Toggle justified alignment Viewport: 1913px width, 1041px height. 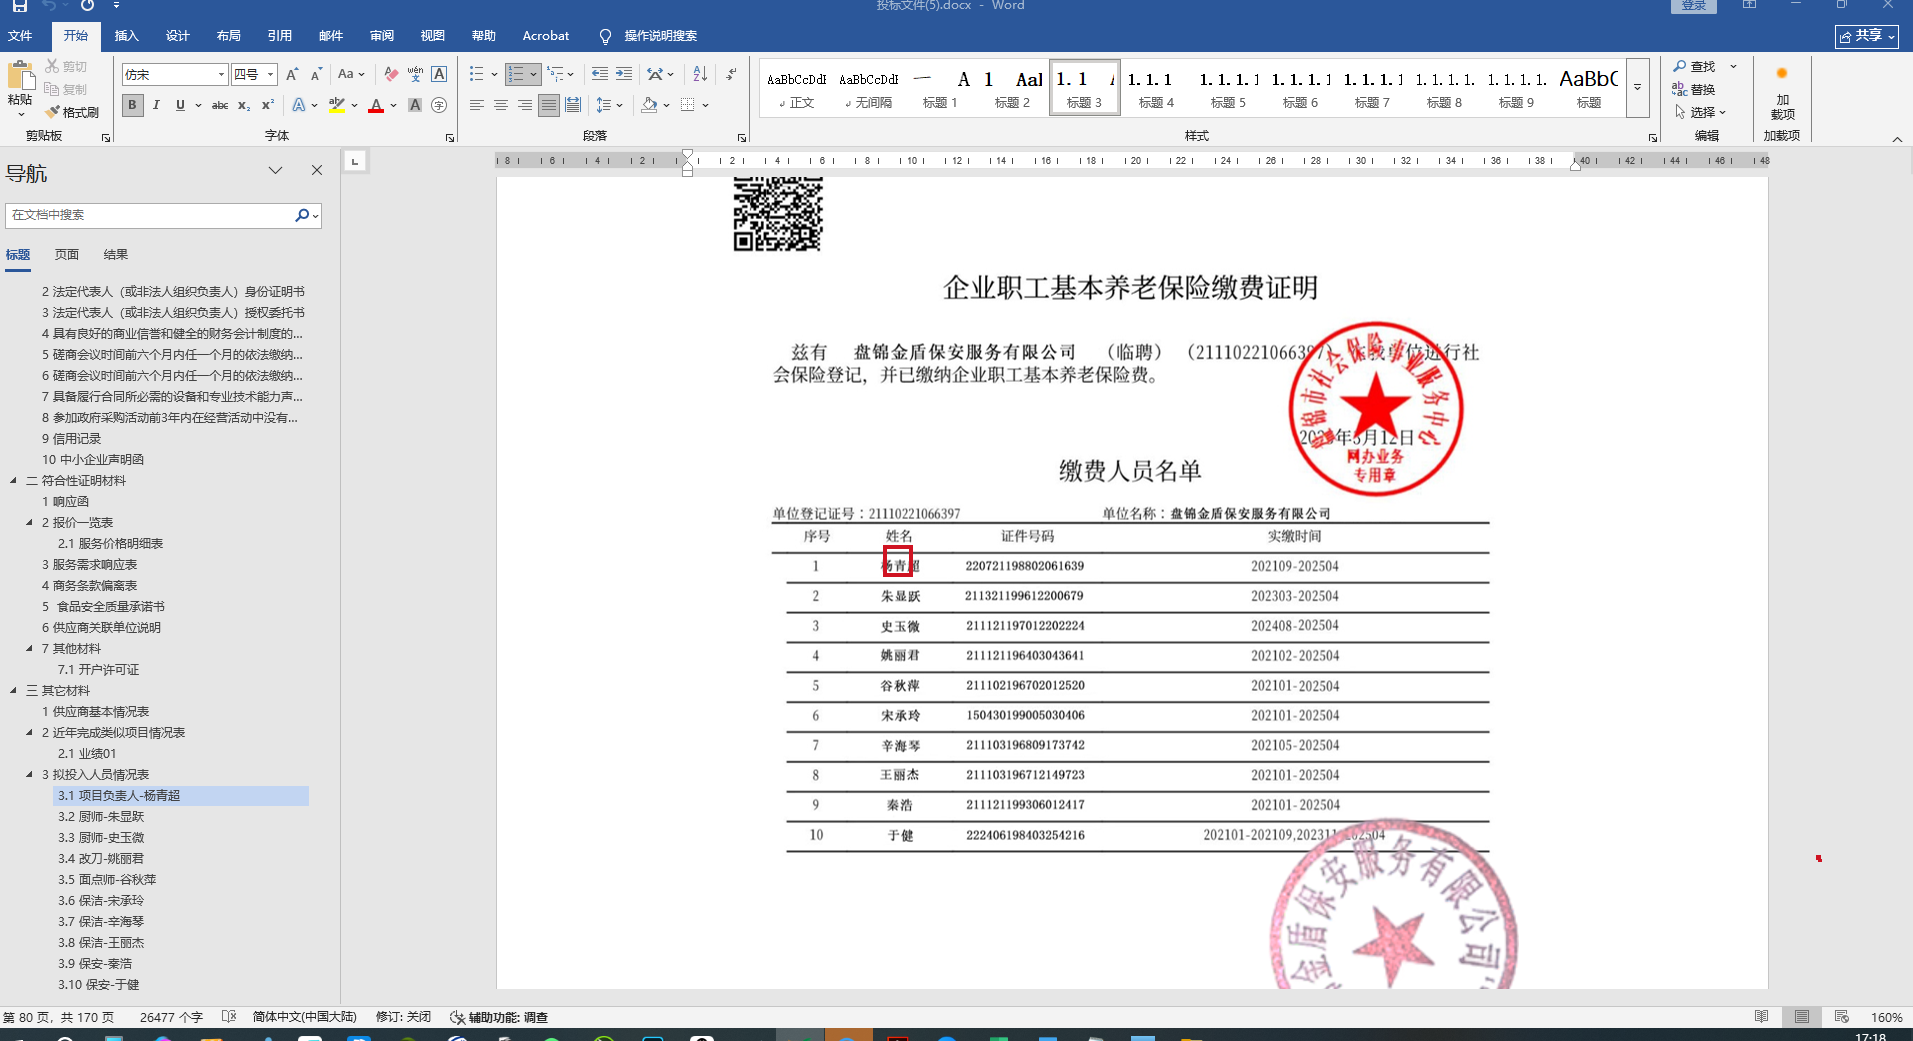click(x=549, y=105)
